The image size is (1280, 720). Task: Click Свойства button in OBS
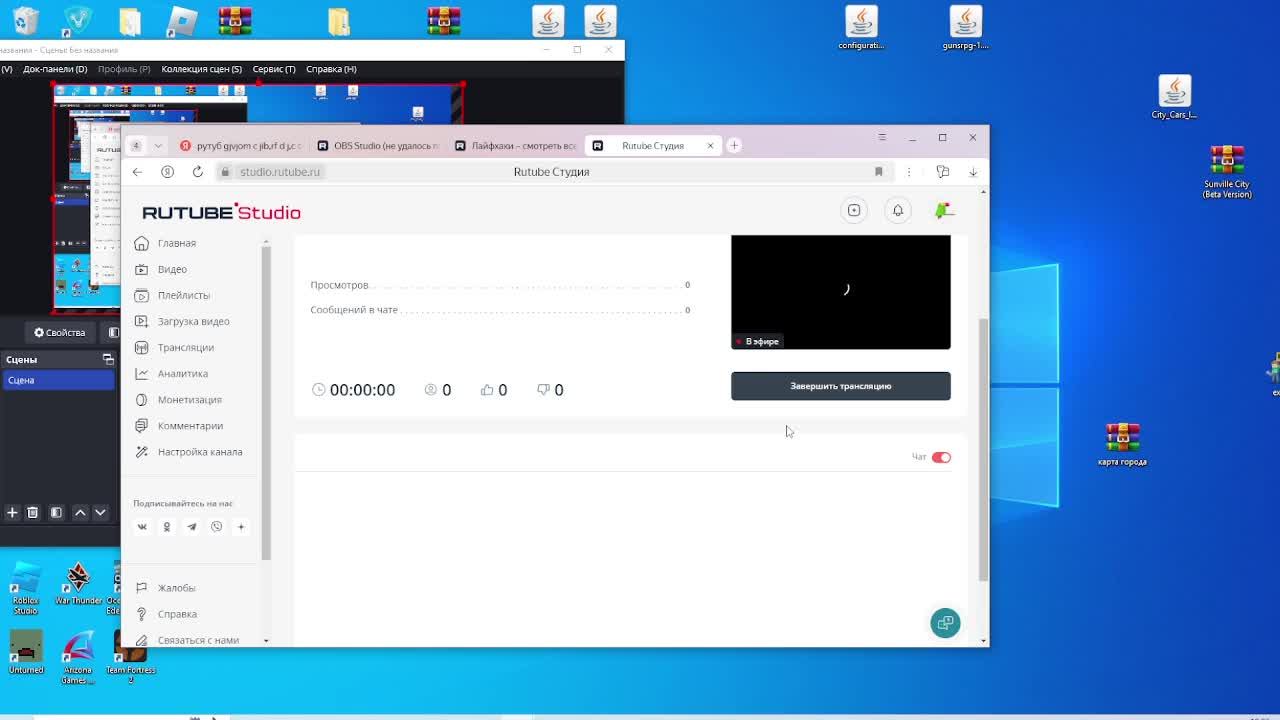pyautogui.click(x=59, y=332)
